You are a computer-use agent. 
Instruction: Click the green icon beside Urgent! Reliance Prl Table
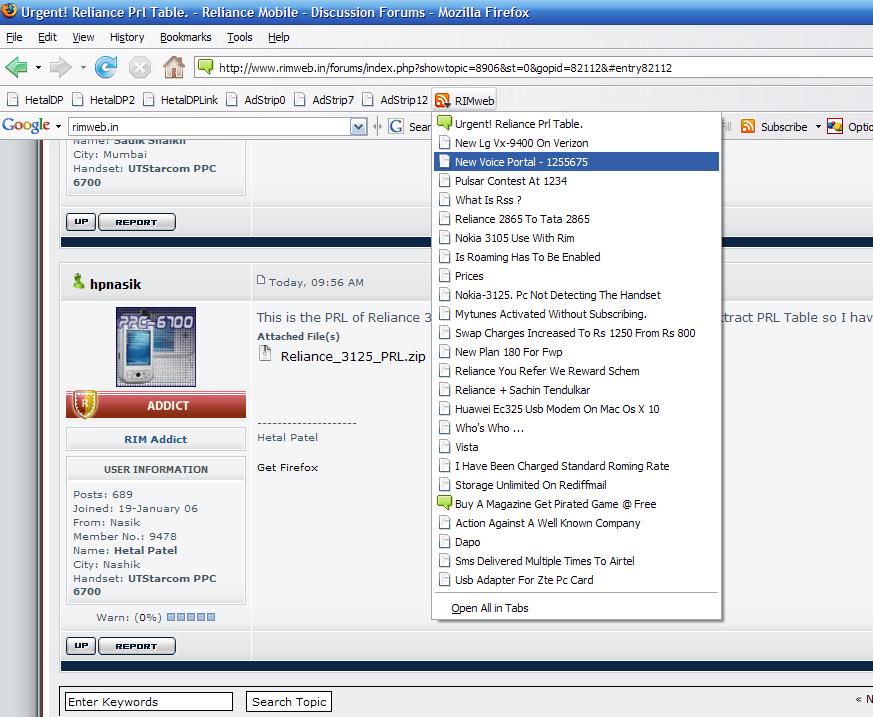(444, 122)
